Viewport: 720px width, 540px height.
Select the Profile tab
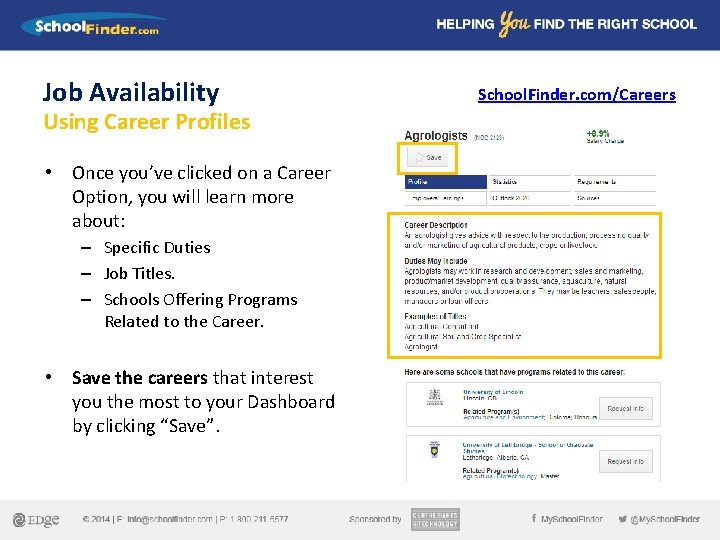pyautogui.click(x=445, y=182)
